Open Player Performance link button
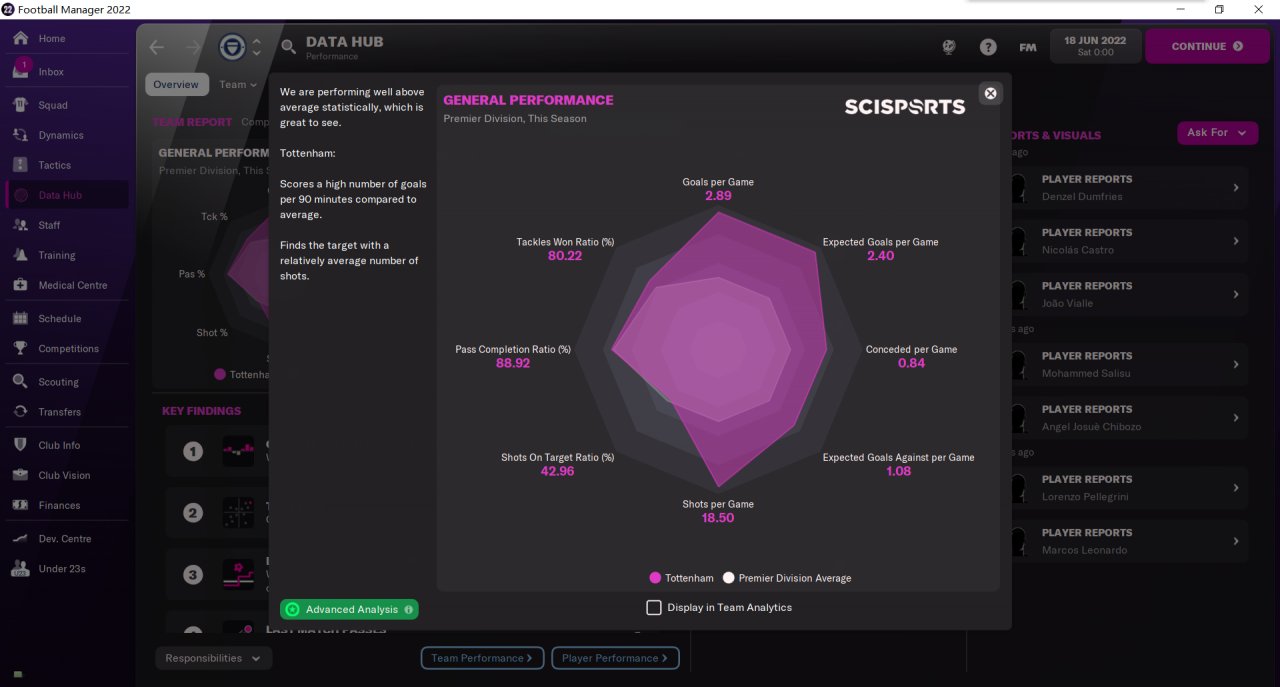1280x687 pixels. (x=615, y=658)
